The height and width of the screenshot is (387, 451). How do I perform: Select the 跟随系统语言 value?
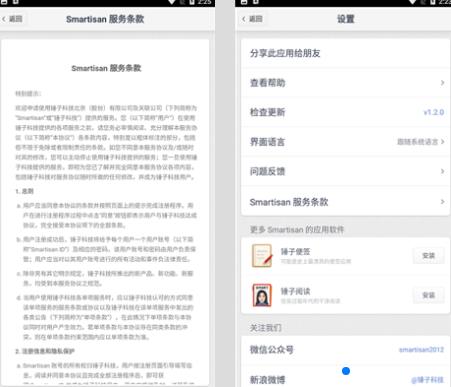tap(417, 142)
